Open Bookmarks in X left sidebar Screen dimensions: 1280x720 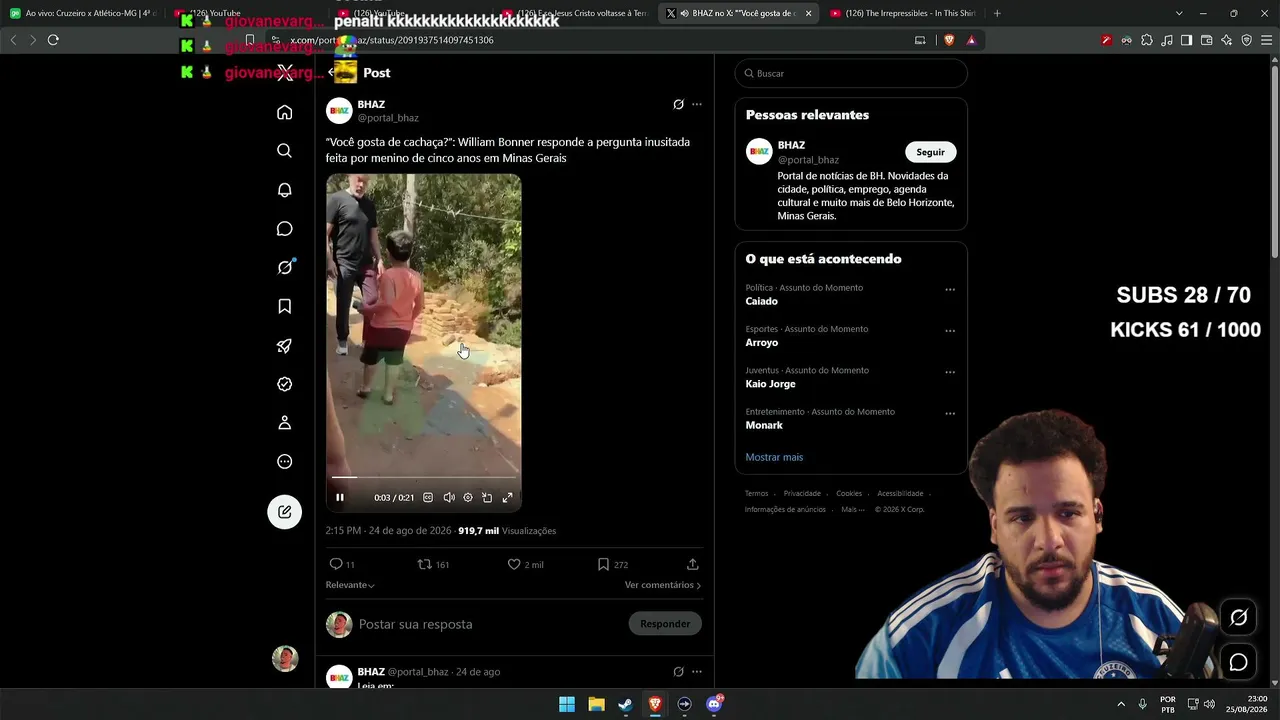coord(285,306)
